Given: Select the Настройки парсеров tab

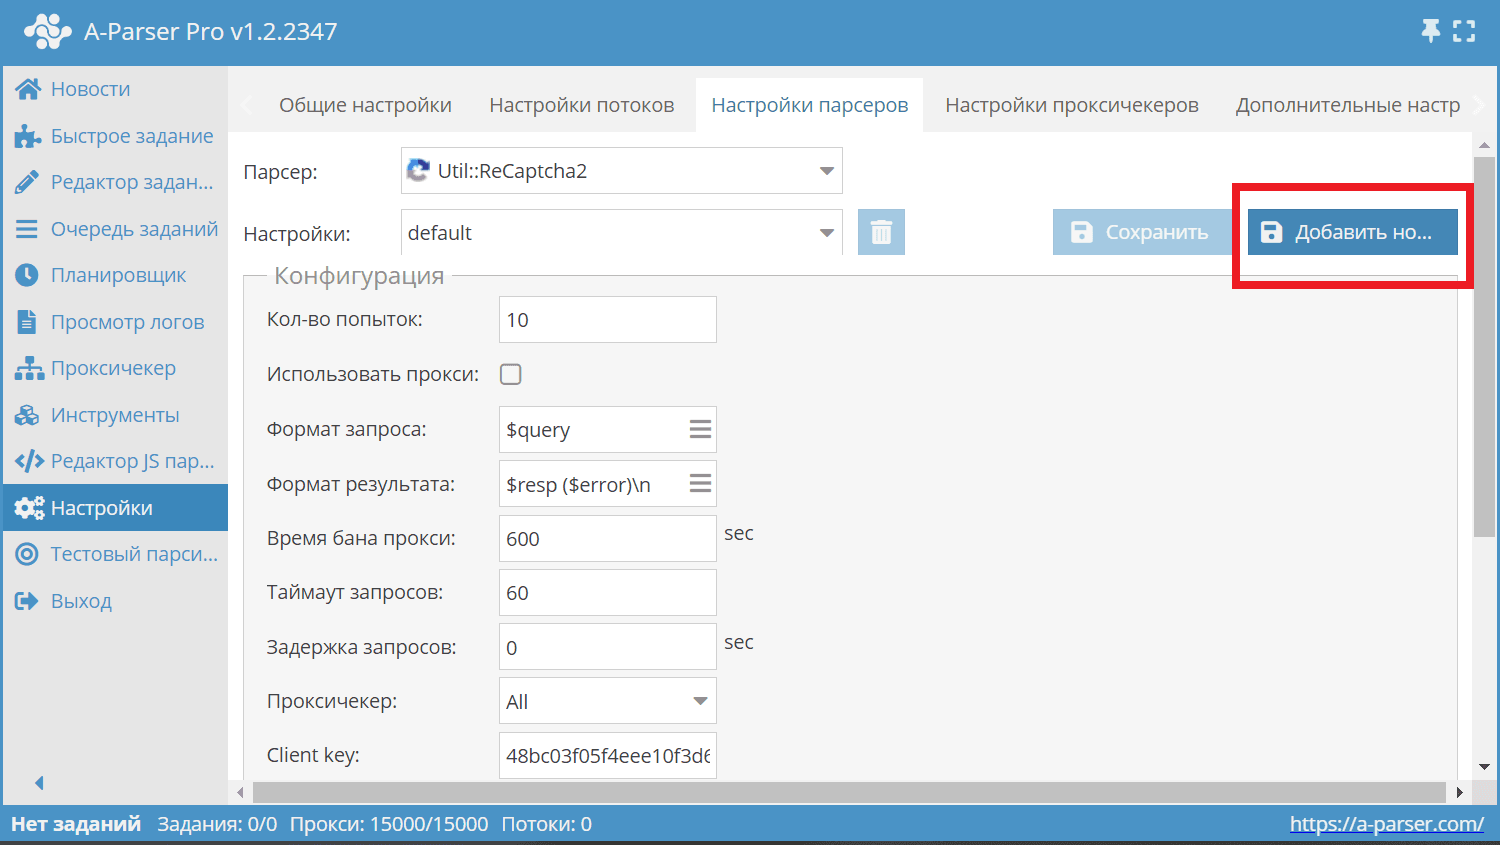Looking at the screenshot, I should (810, 105).
